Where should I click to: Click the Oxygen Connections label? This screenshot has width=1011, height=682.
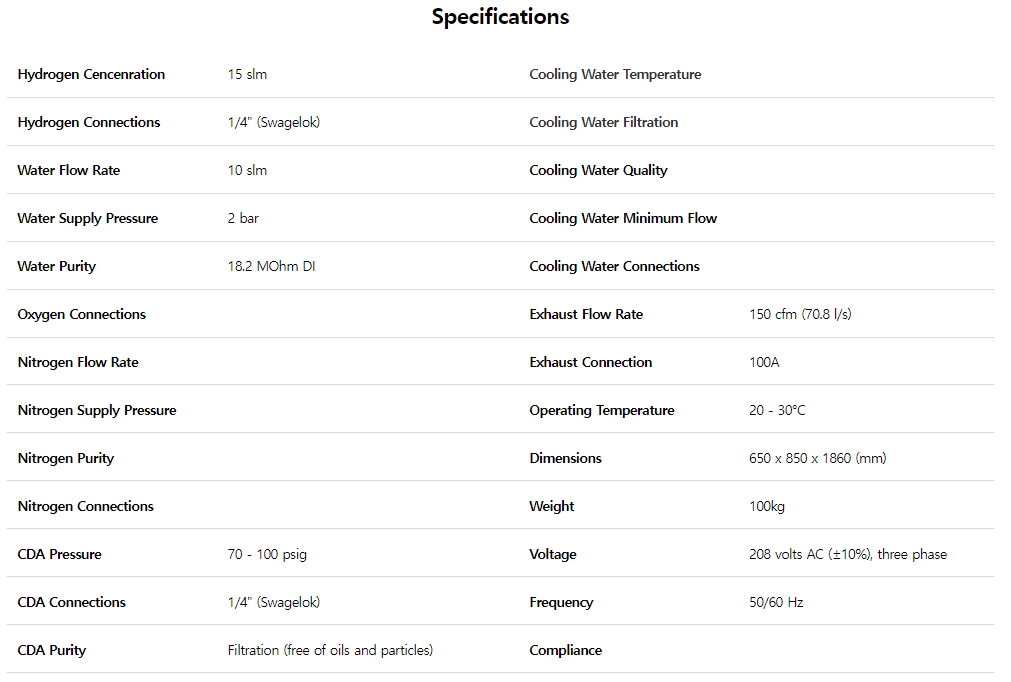click(82, 314)
